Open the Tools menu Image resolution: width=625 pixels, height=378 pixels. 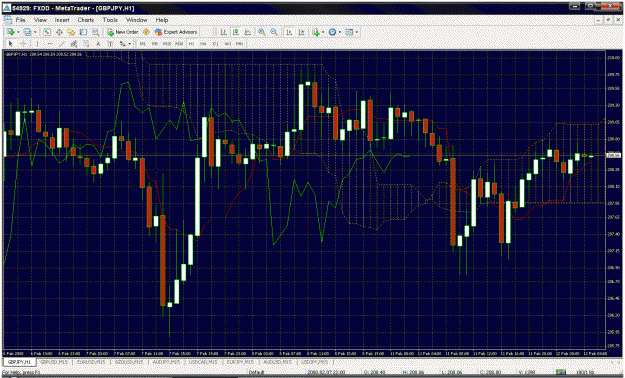click(x=110, y=20)
